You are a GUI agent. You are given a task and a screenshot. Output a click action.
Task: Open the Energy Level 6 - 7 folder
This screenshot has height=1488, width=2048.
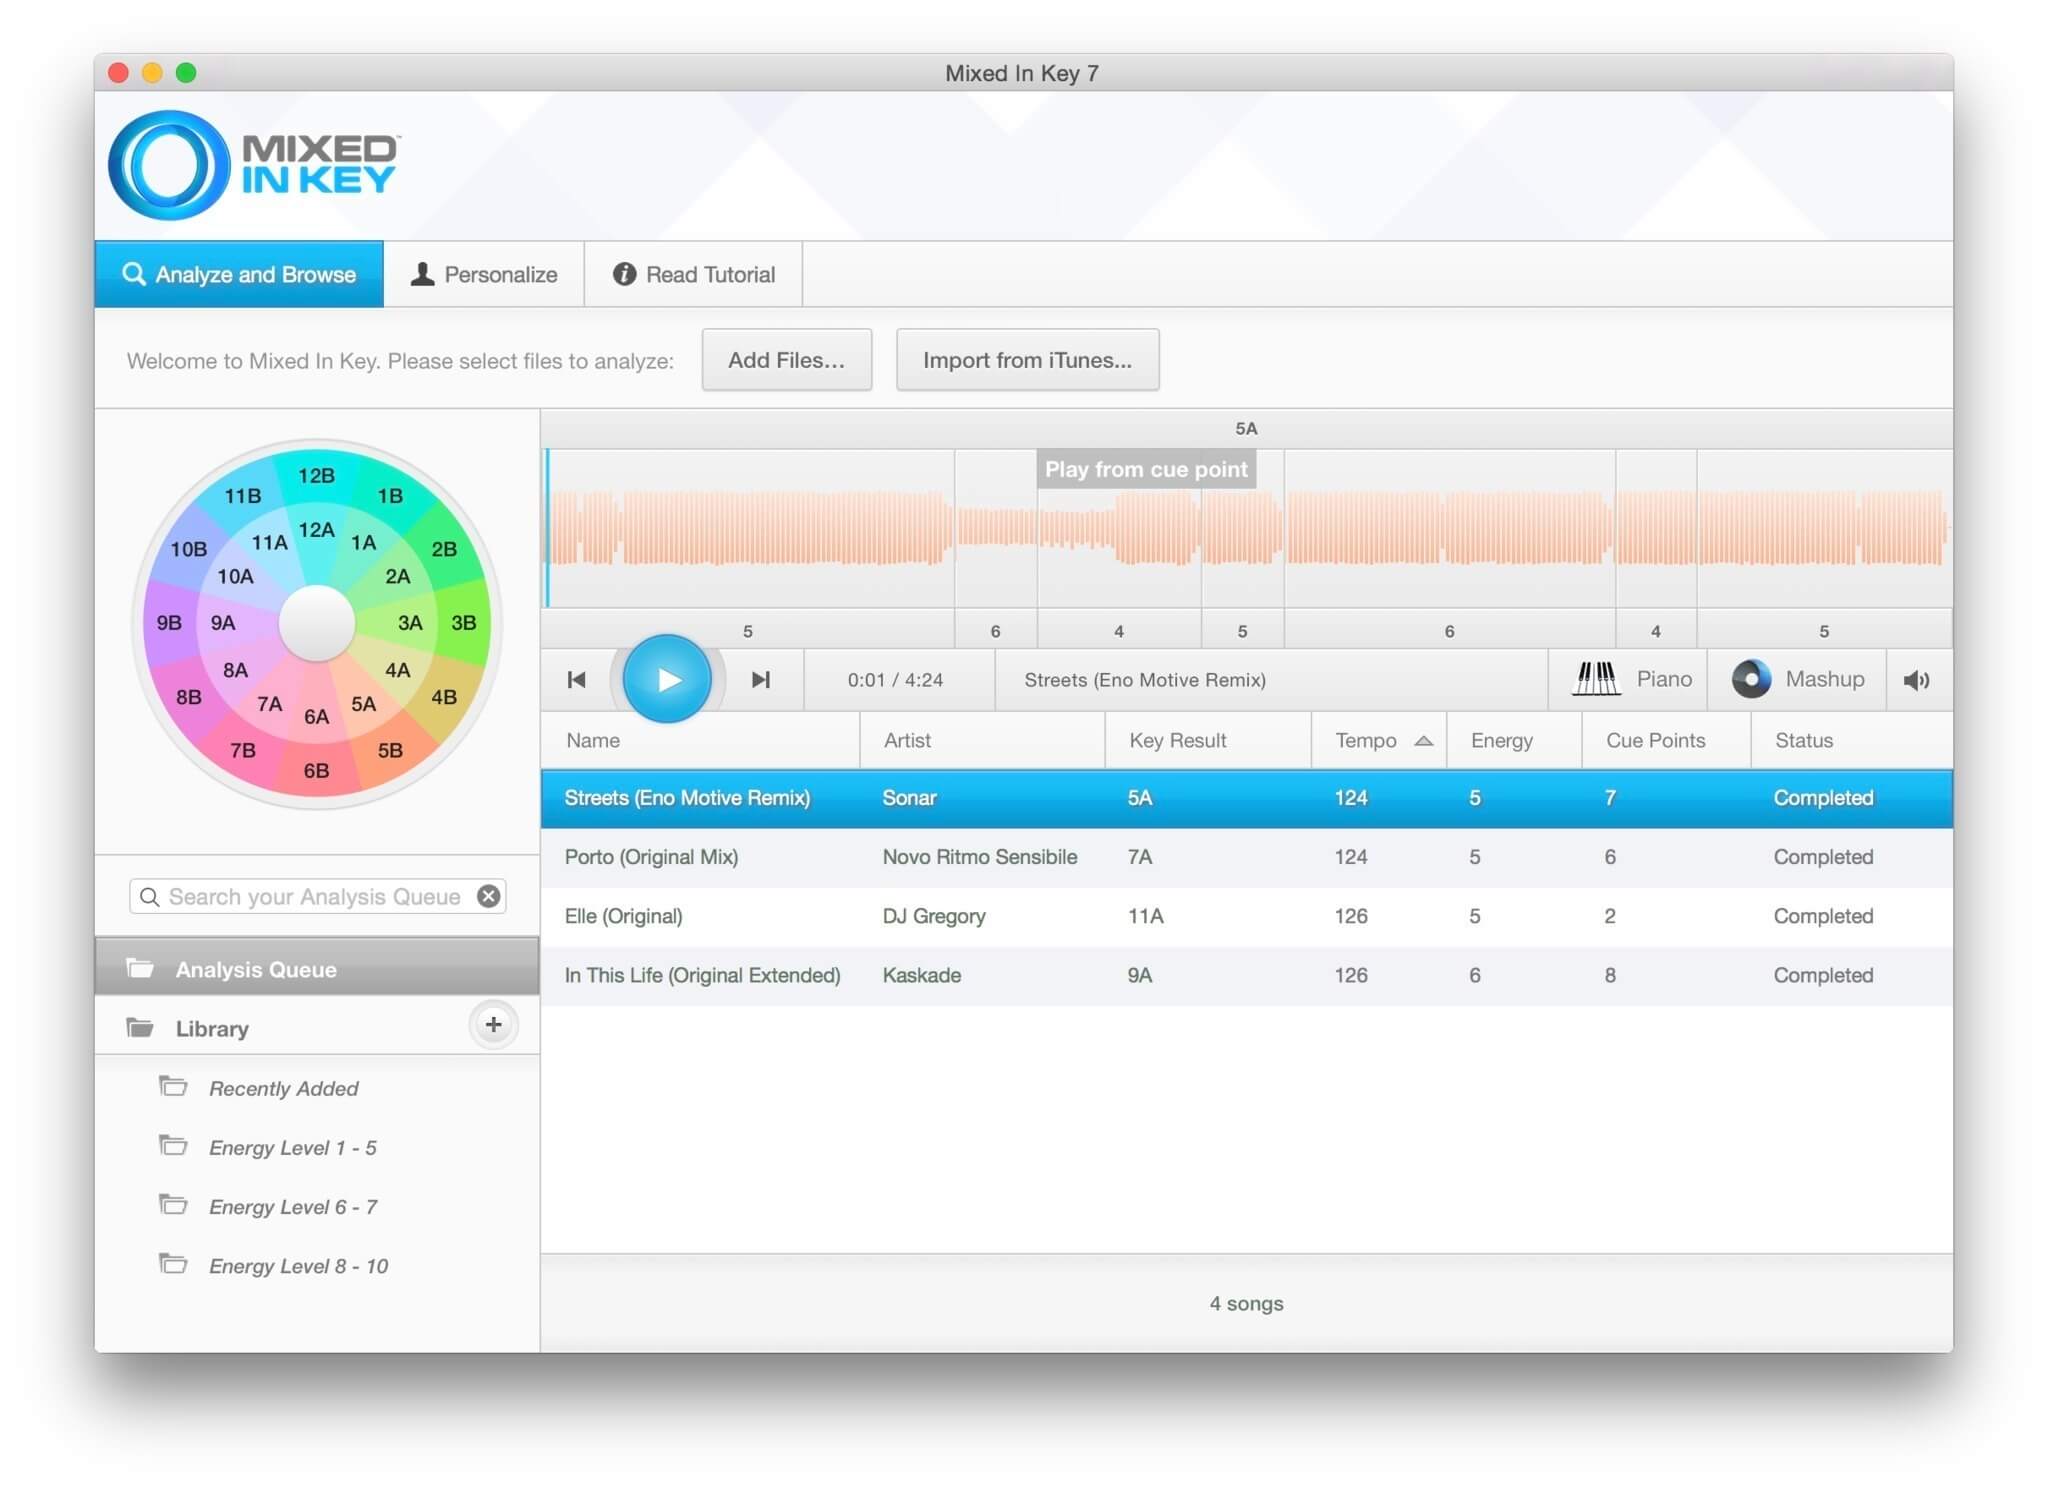292,1207
